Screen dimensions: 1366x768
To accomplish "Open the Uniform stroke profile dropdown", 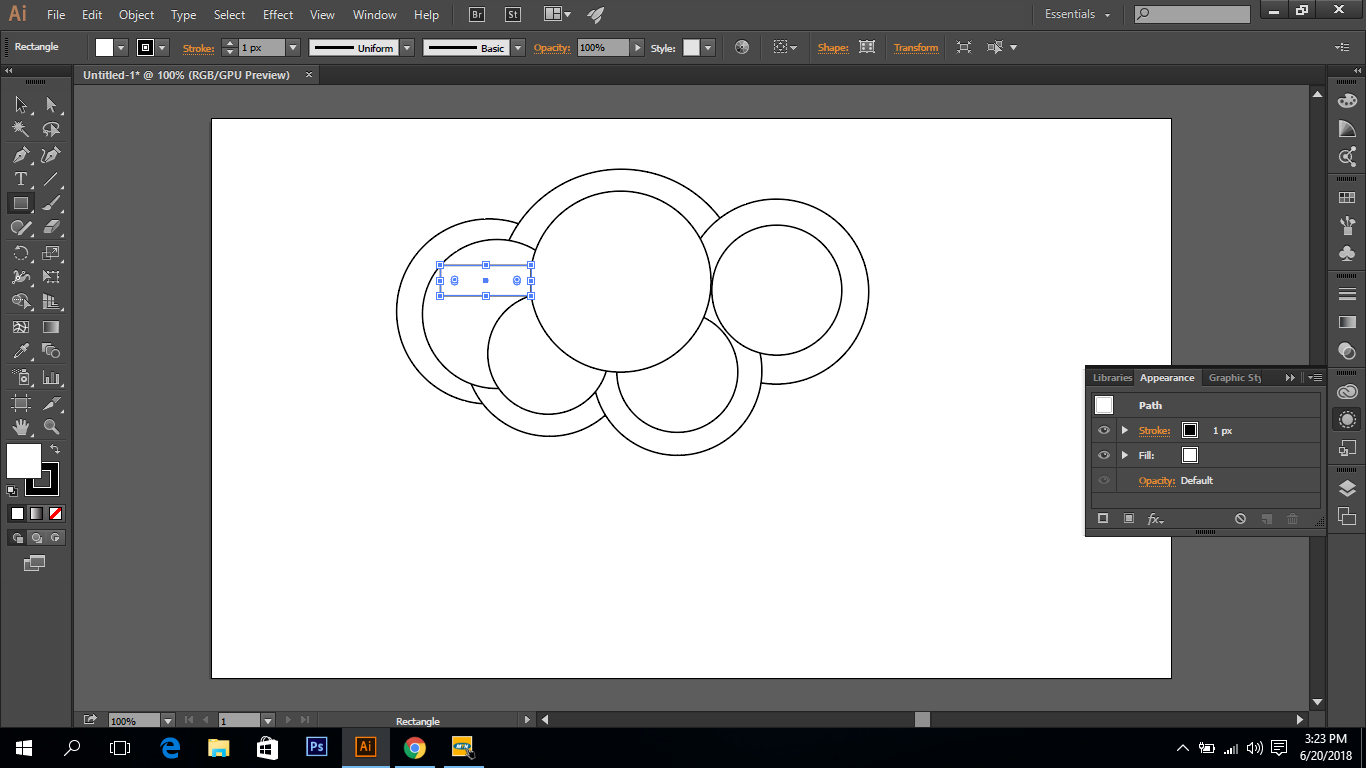I will tap(408, 47).
